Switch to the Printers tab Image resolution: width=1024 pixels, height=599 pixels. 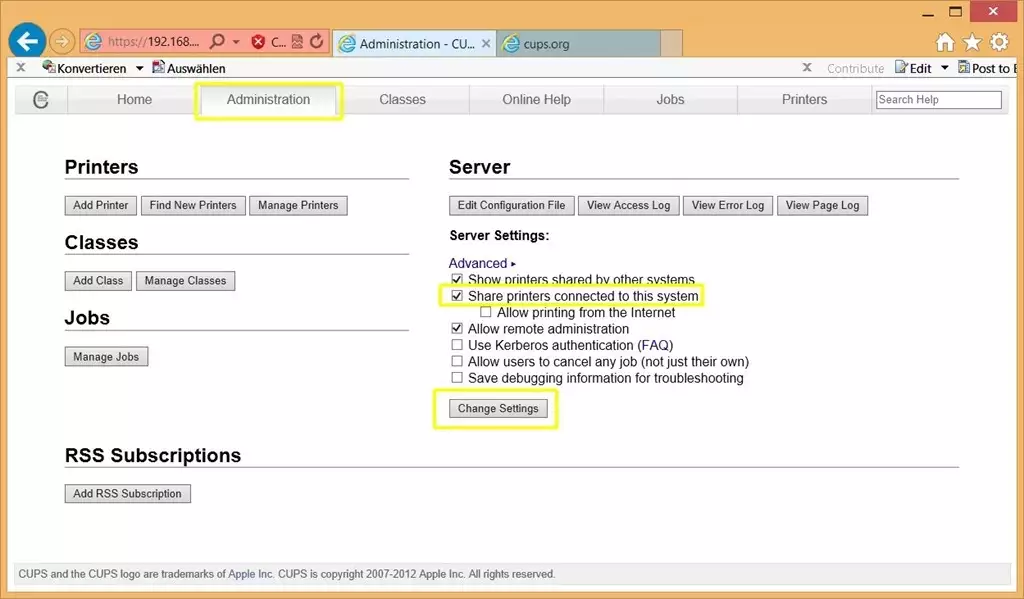(804, 100)
